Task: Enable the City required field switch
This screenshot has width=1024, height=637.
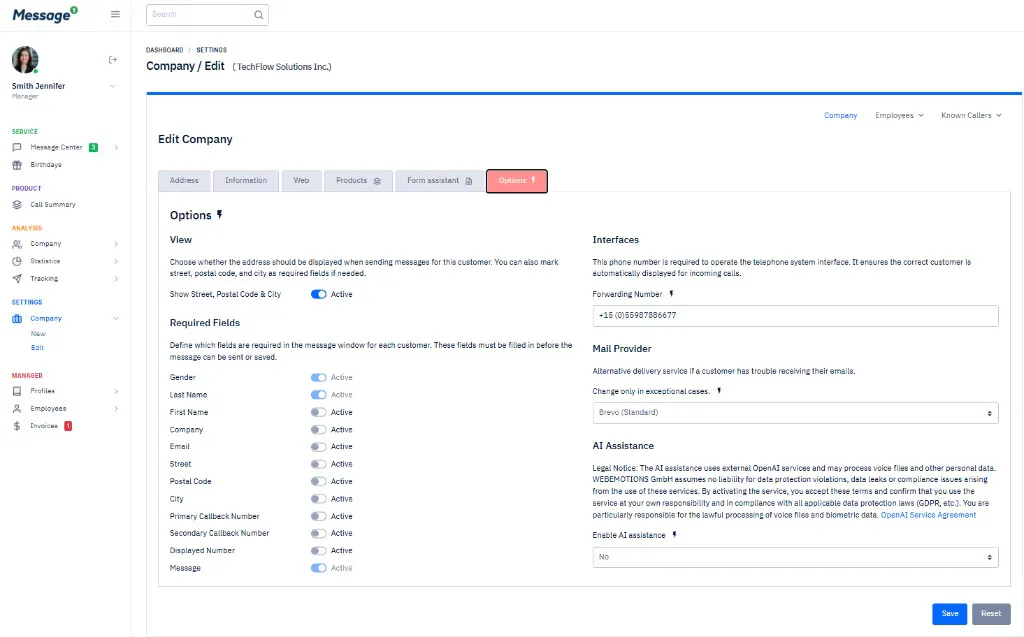Action: [319, 499]
